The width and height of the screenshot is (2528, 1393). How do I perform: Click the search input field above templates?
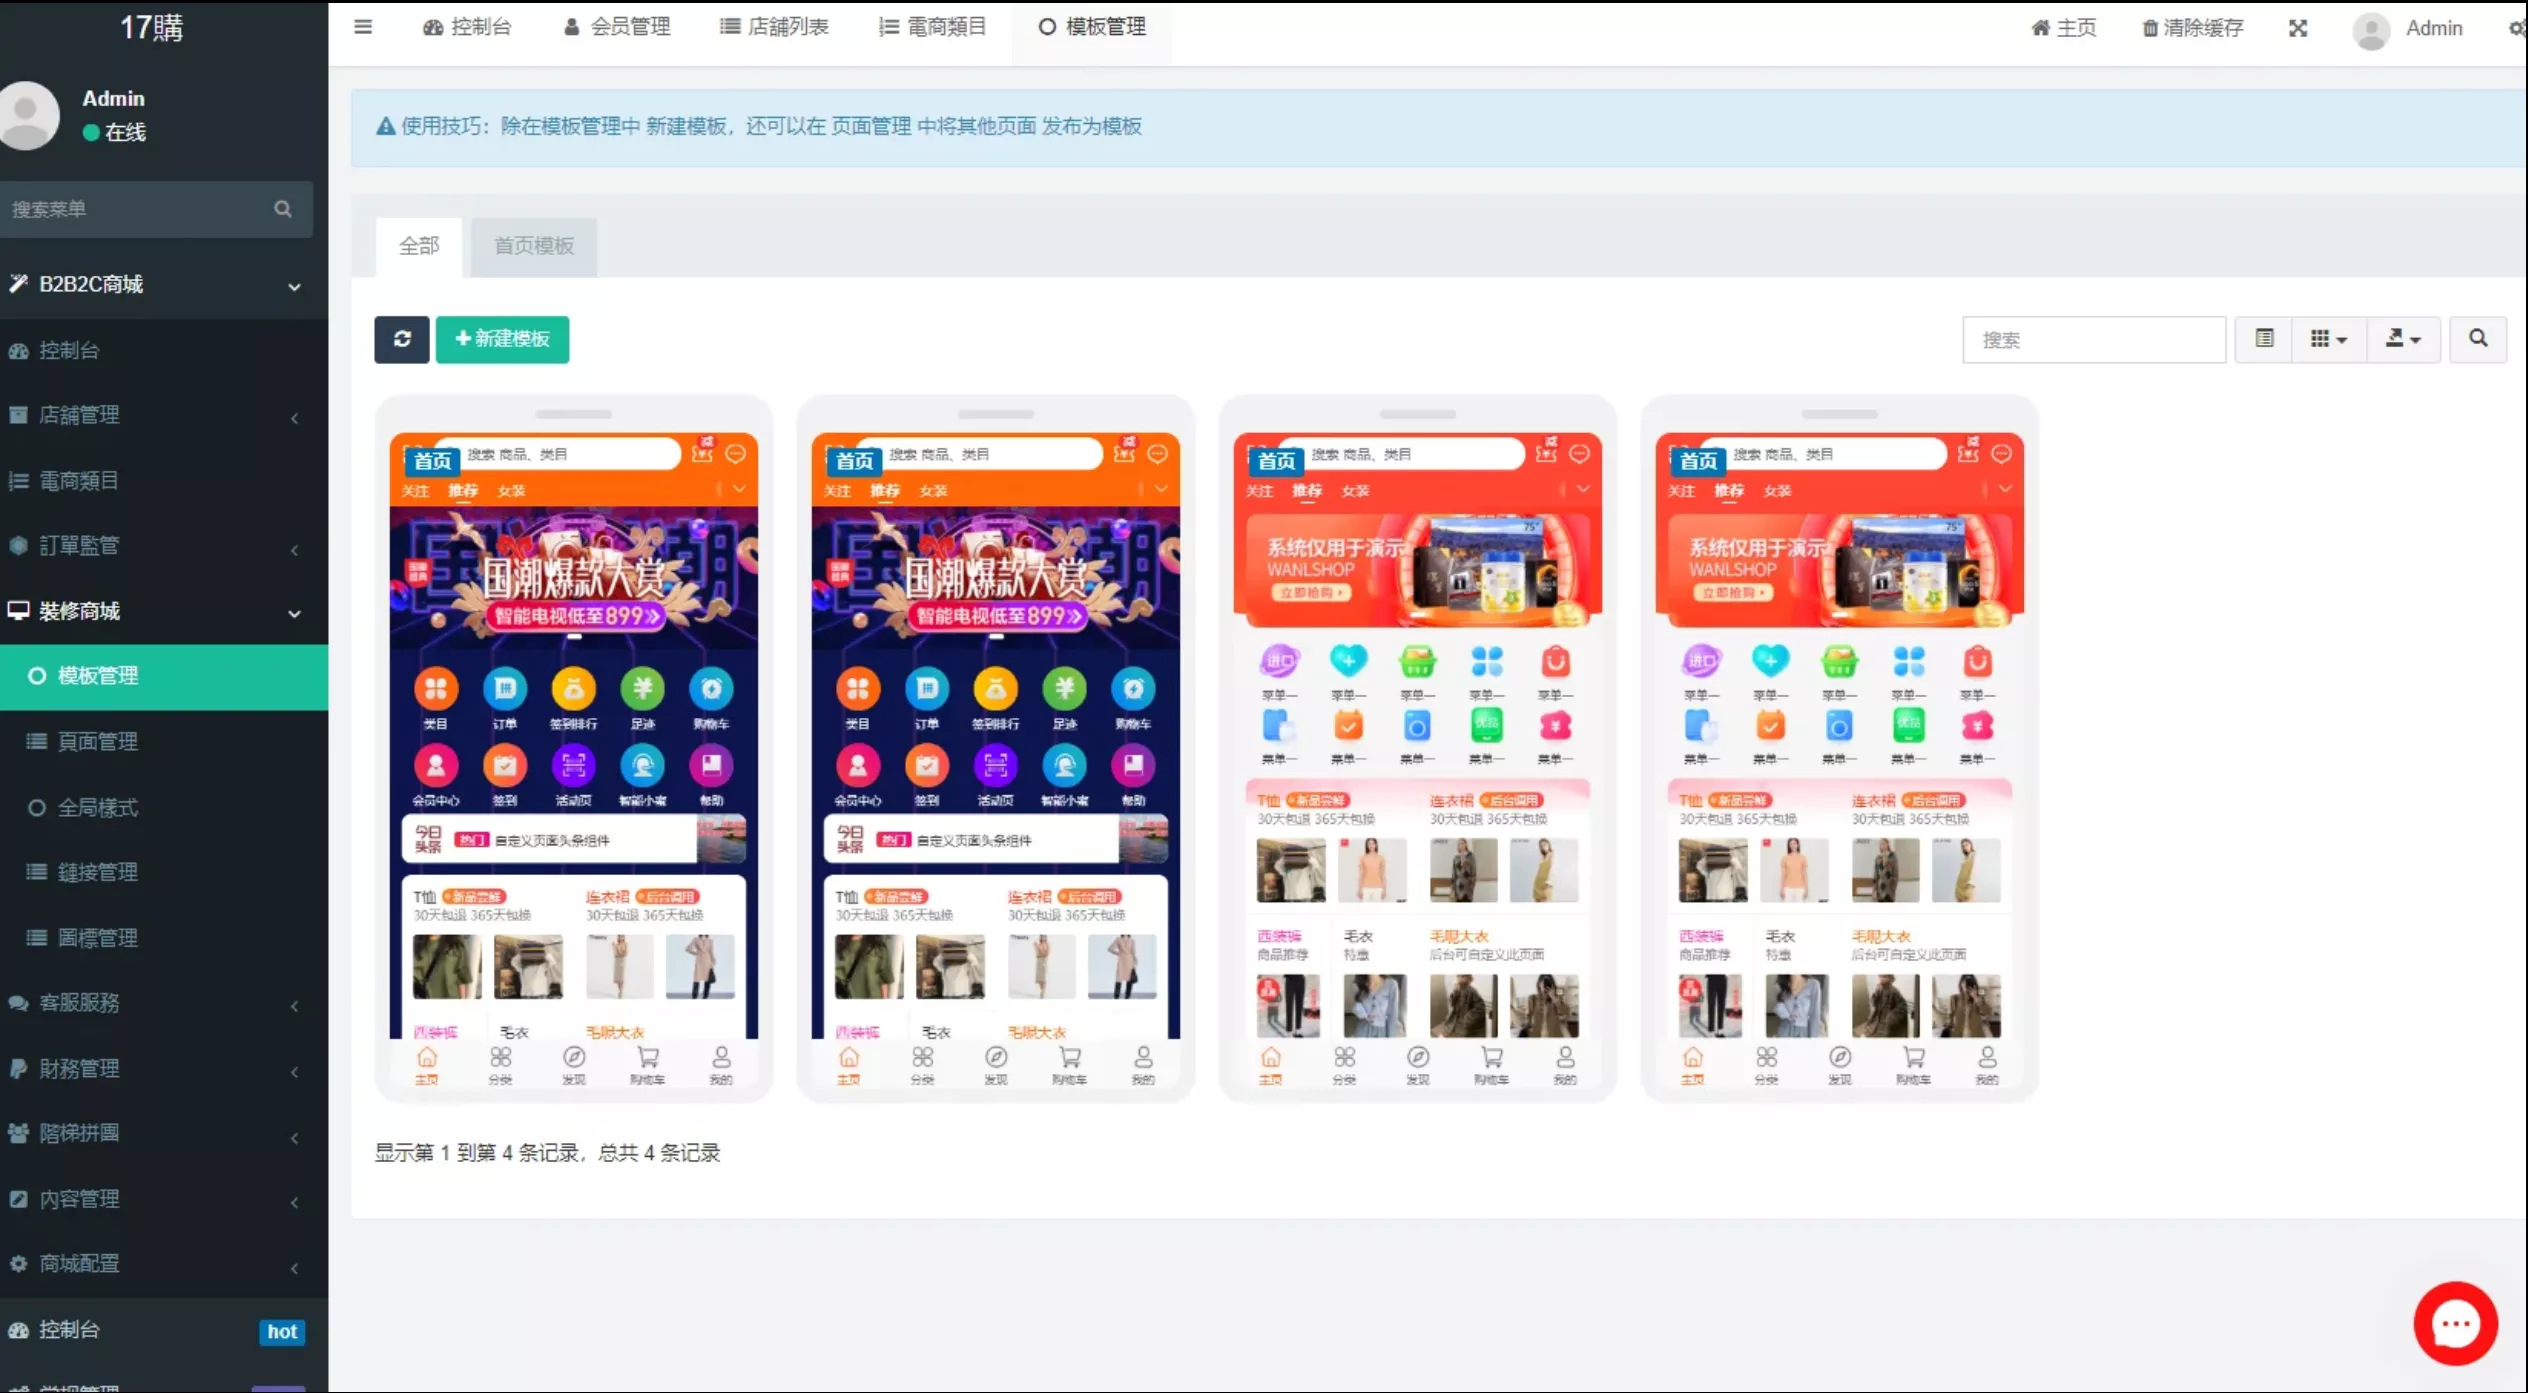2094,339
